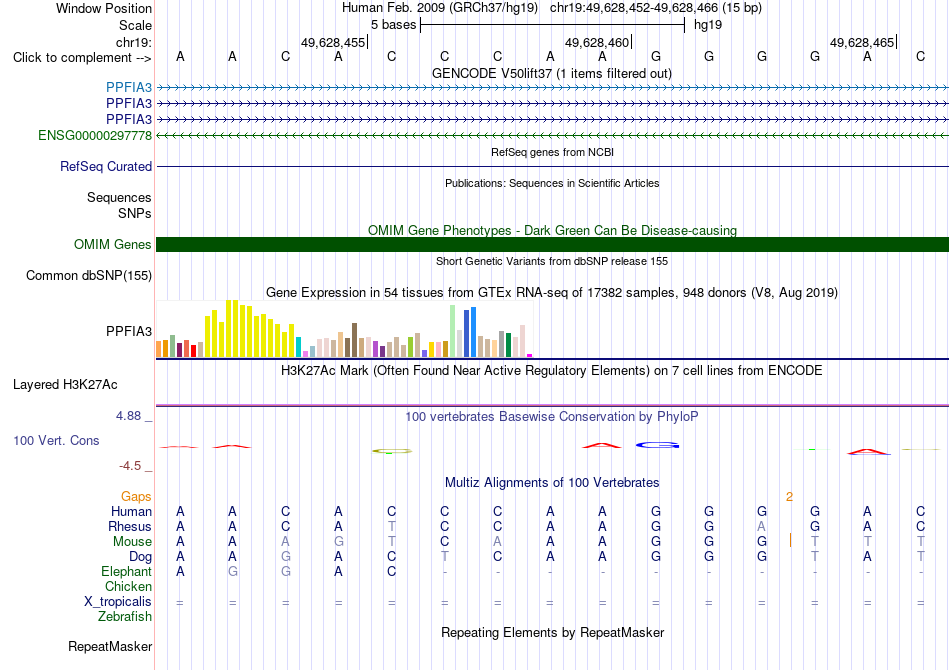This screenshot has width=950, height=670.
Task: Click the "X_tropicalis" species label
Action: 118,602
